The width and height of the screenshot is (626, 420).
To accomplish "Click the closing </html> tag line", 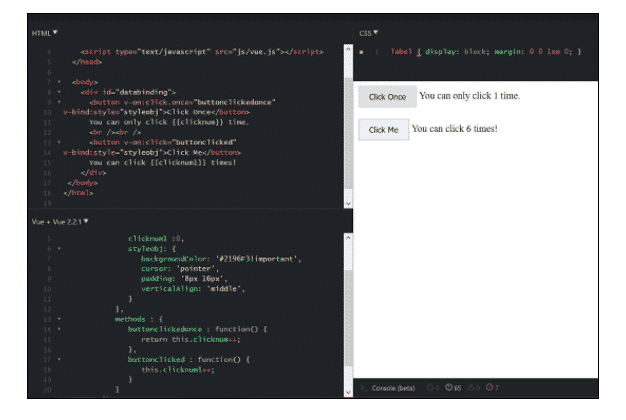I will (x=78, y=193).
